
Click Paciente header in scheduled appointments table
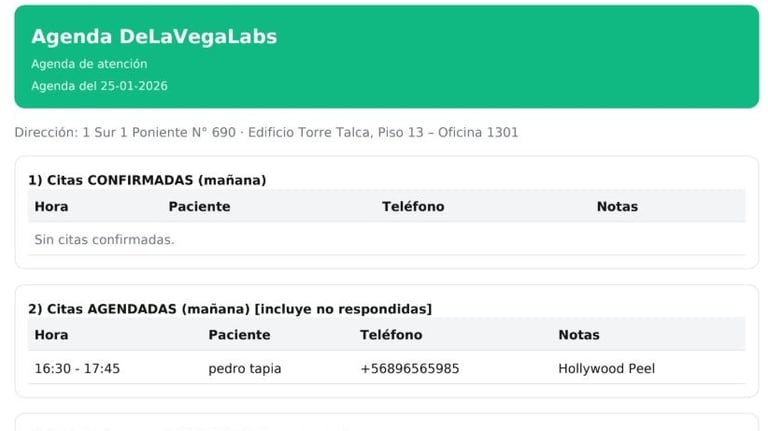pyautogui.click(x=239, y=335)
